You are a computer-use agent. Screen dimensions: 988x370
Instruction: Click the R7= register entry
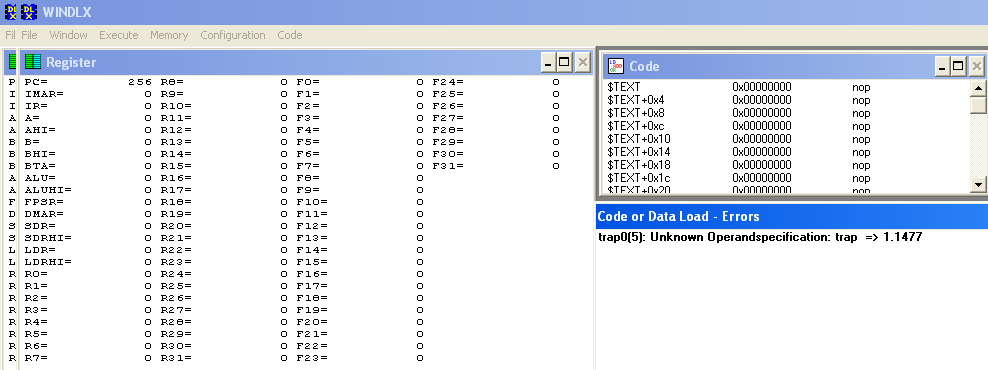coord(88,357)
